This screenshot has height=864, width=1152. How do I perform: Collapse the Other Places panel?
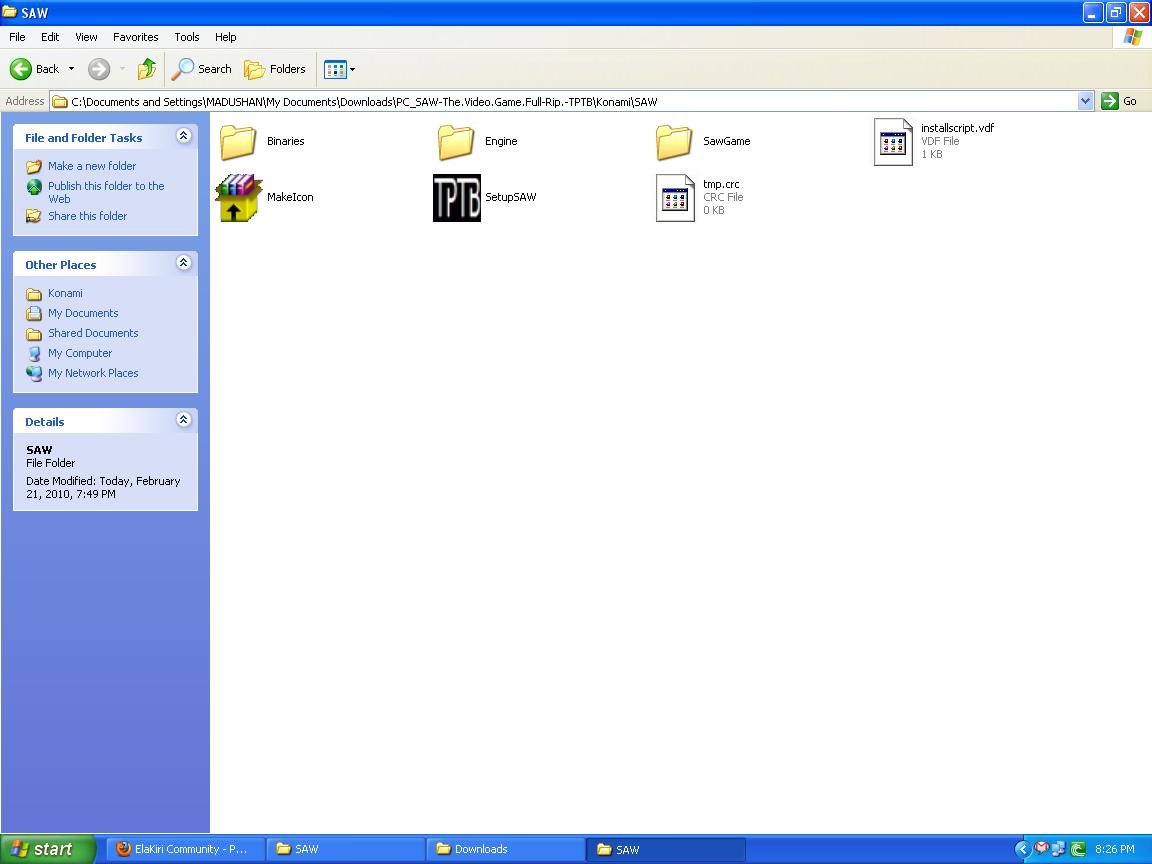point(184,263)
